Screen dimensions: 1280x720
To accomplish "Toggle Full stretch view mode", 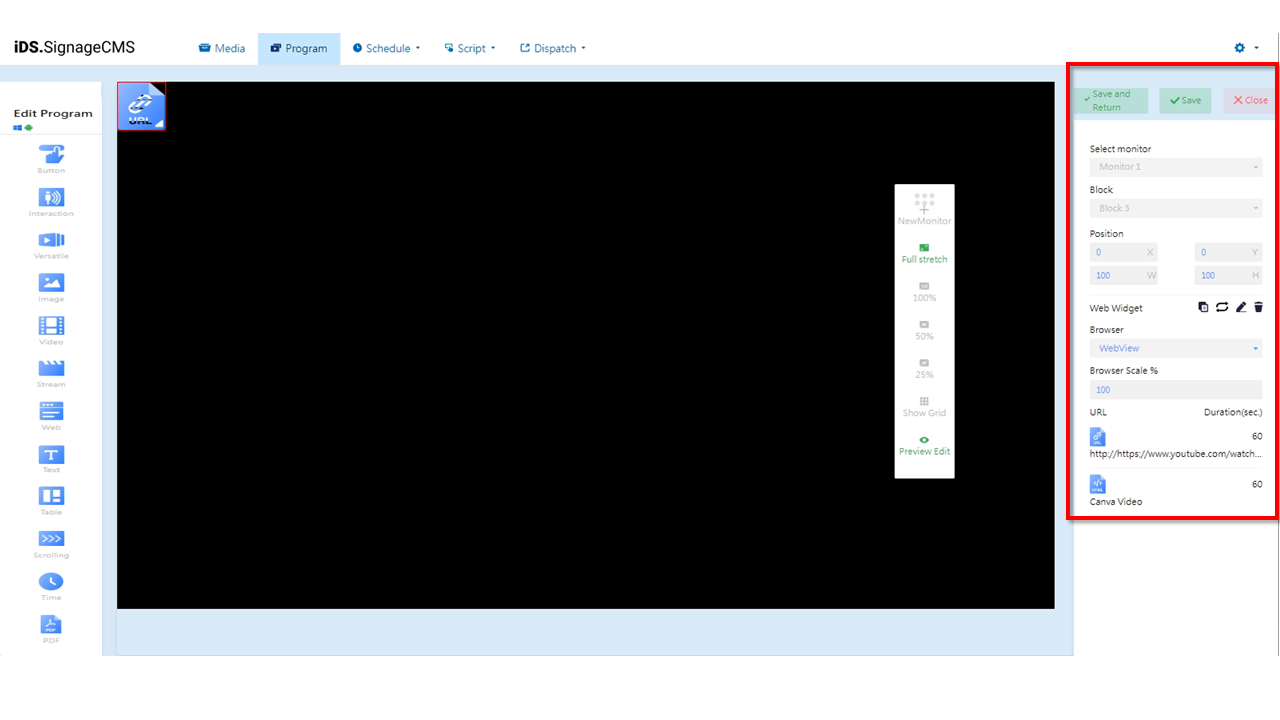I will pyautogui.click(x=924, y=250).
